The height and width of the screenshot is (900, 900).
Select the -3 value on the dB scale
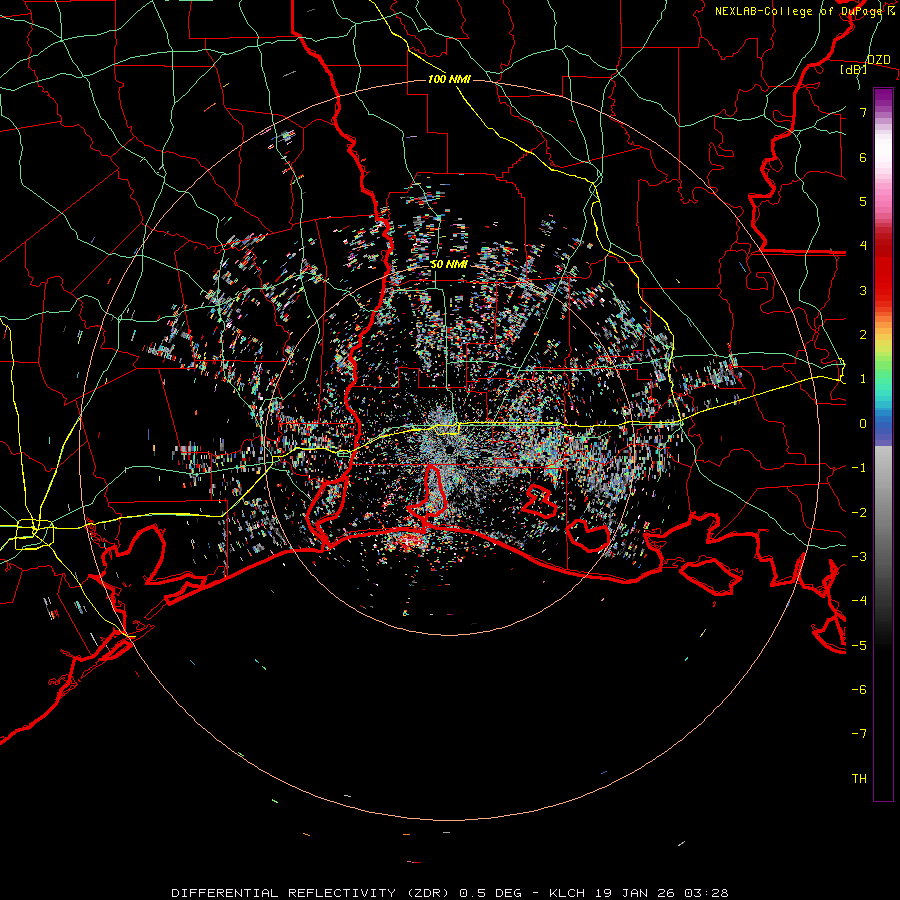(x=859, y=557)
